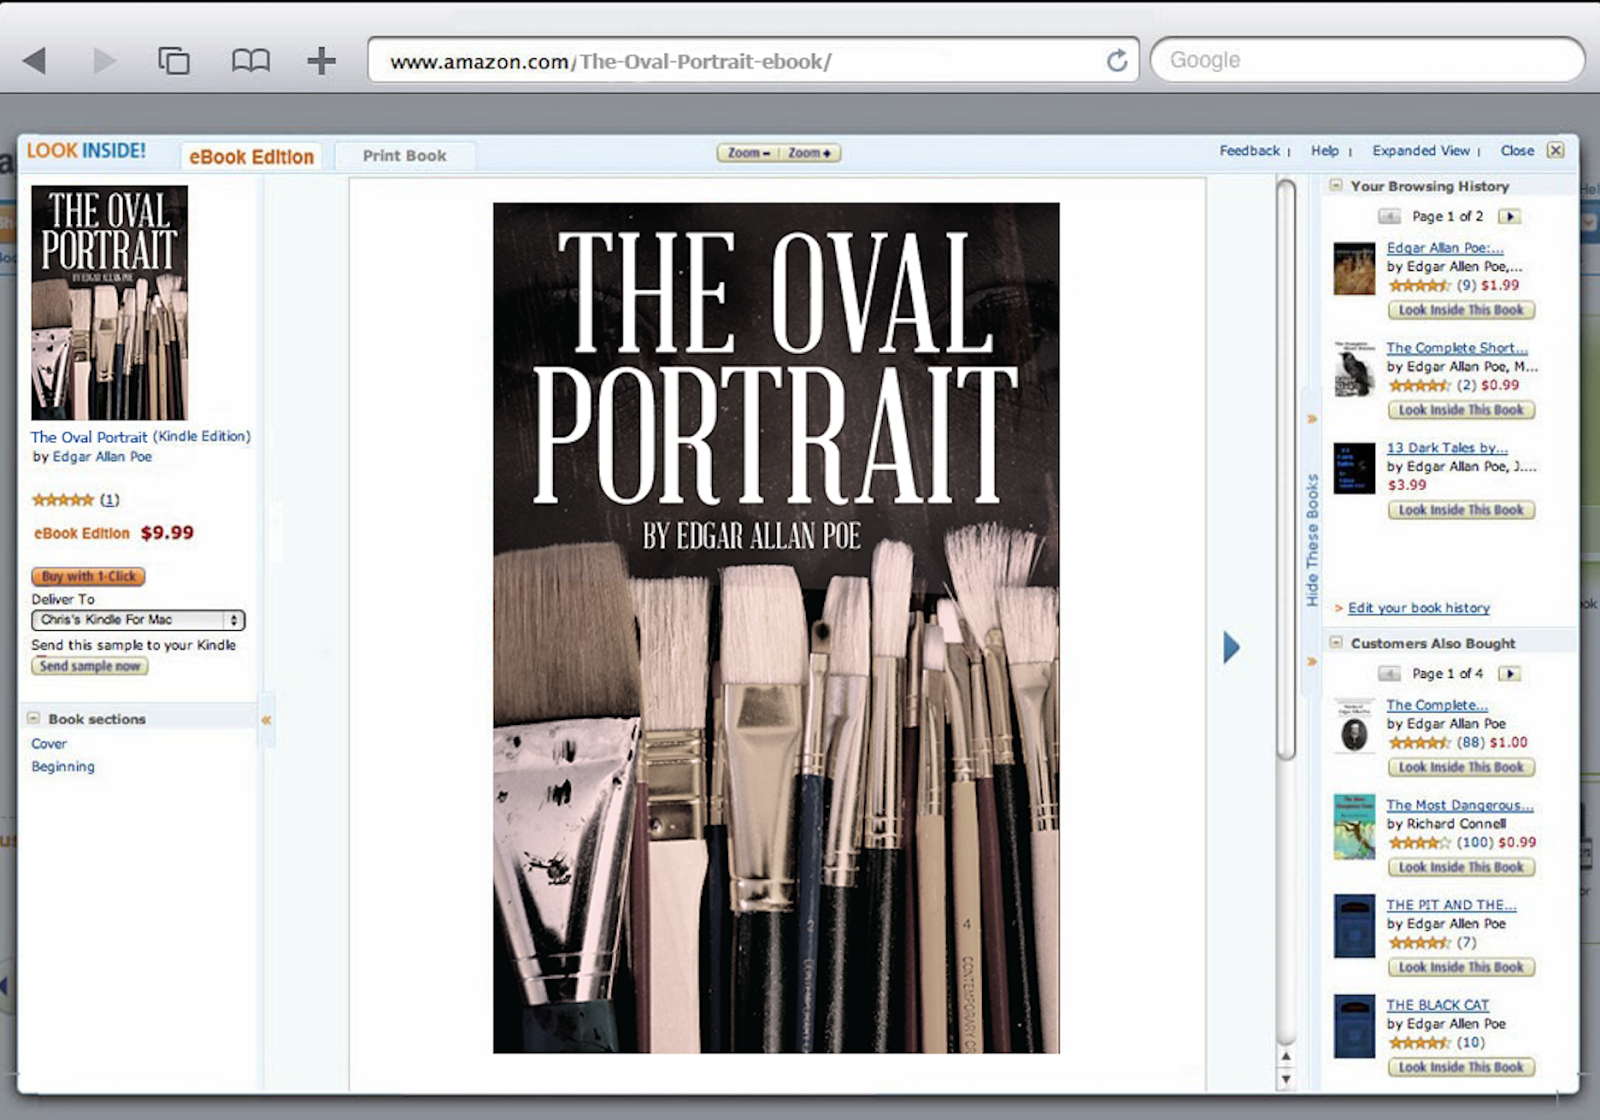
Task: Click Look Inside for Edgar Allan Poe:... book
Action: [1461, 311]
